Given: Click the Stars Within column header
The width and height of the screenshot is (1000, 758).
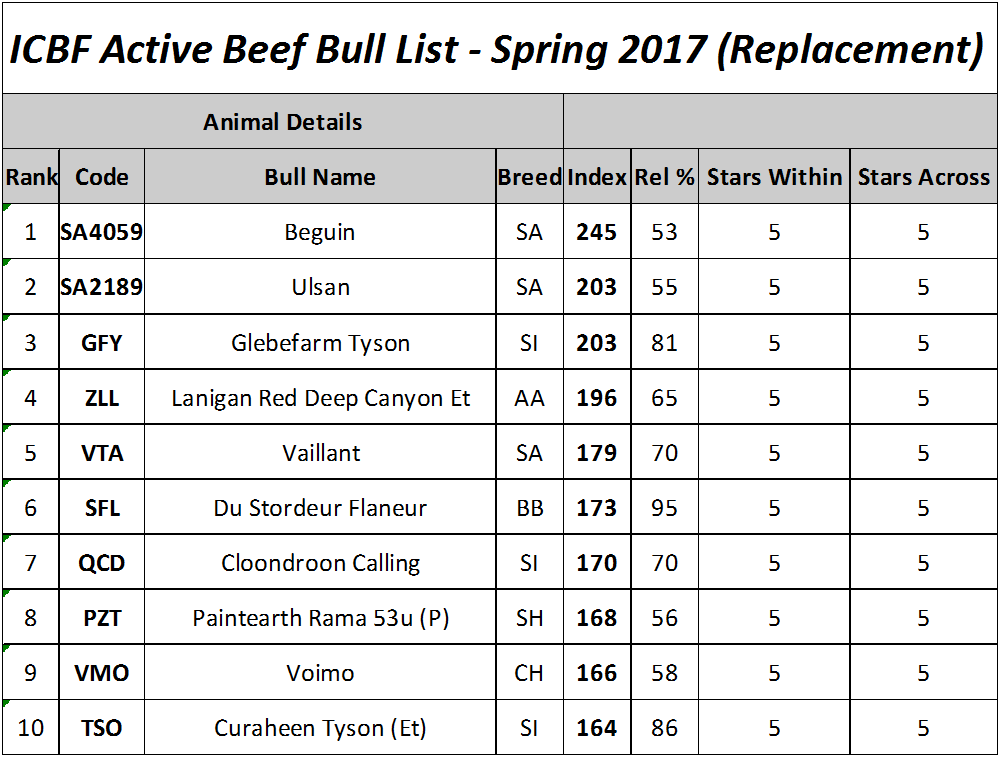Looking at the screenshot, I should (x=774, y=177).
